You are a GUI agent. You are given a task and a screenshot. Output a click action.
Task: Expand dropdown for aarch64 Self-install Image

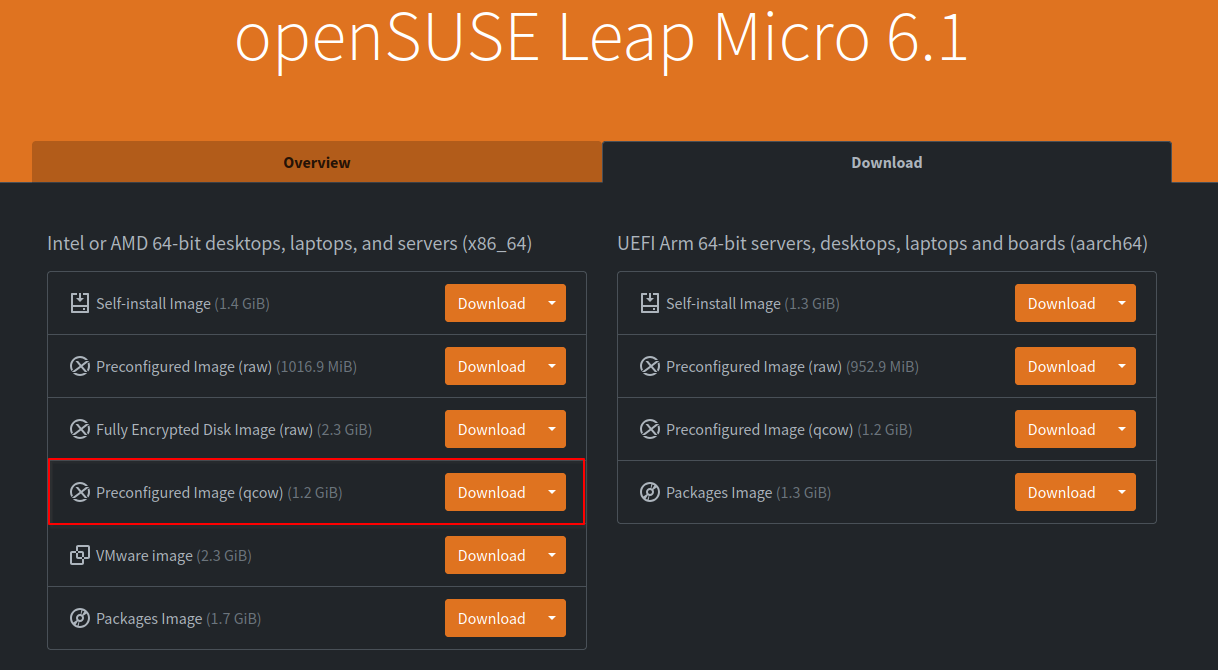[x=1122, y=303]
